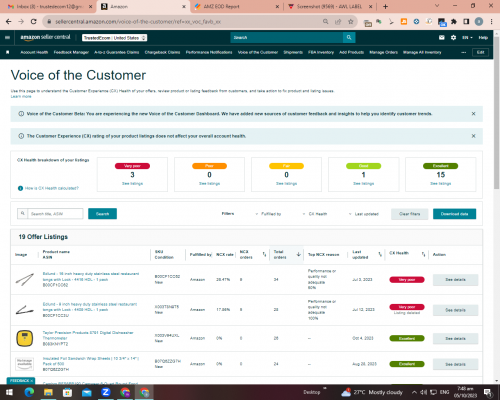Click the info icon beside How is CX Health calculated
Screen dimensions: 500x400
point(20,188)
